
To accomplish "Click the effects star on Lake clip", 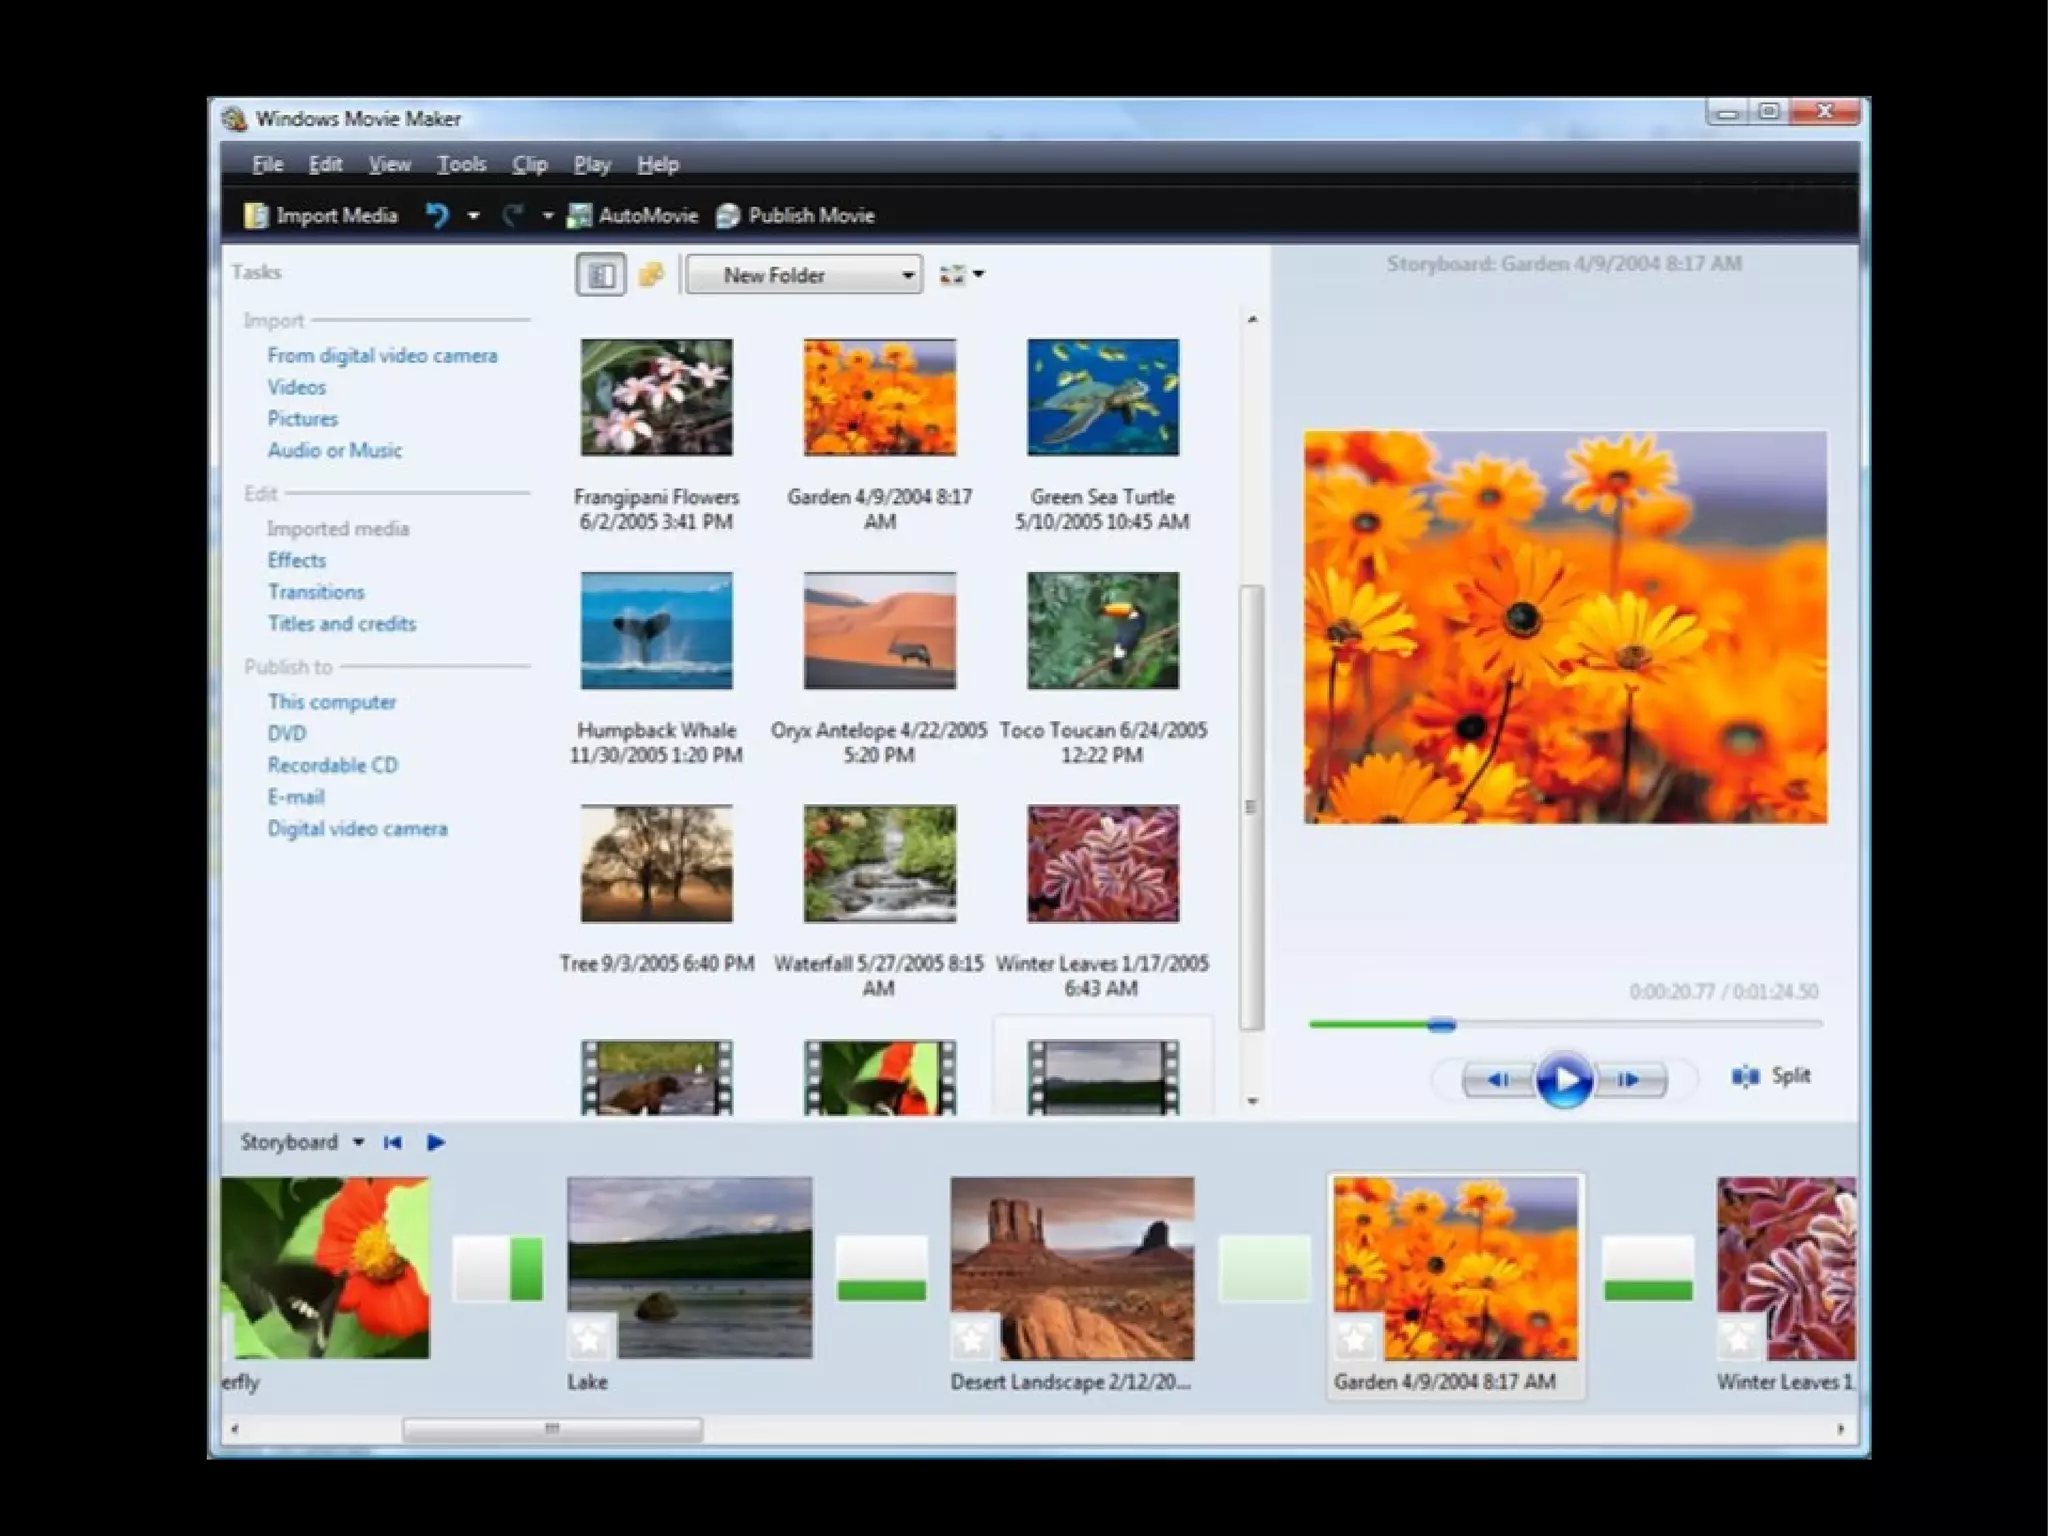I will pyautogui.click(x=590, y=1338).
